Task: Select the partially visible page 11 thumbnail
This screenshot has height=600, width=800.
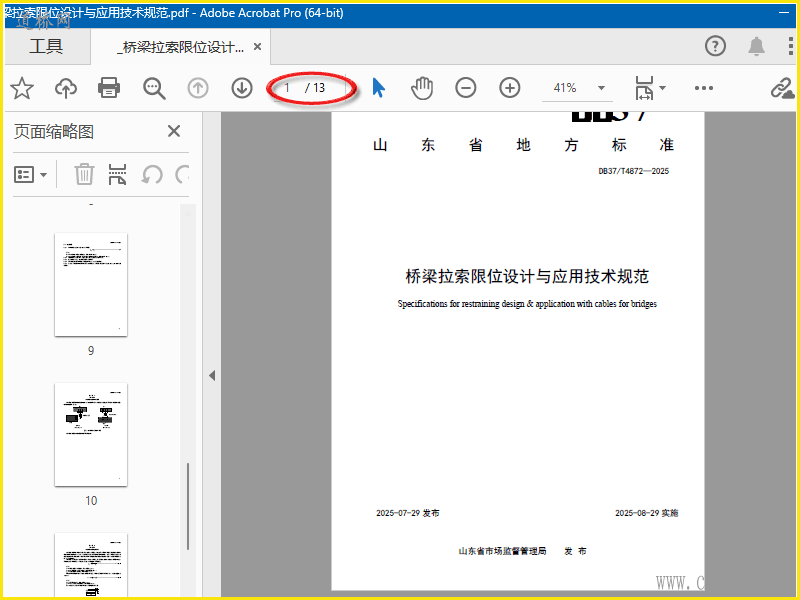Action: (x=91, y=565)
